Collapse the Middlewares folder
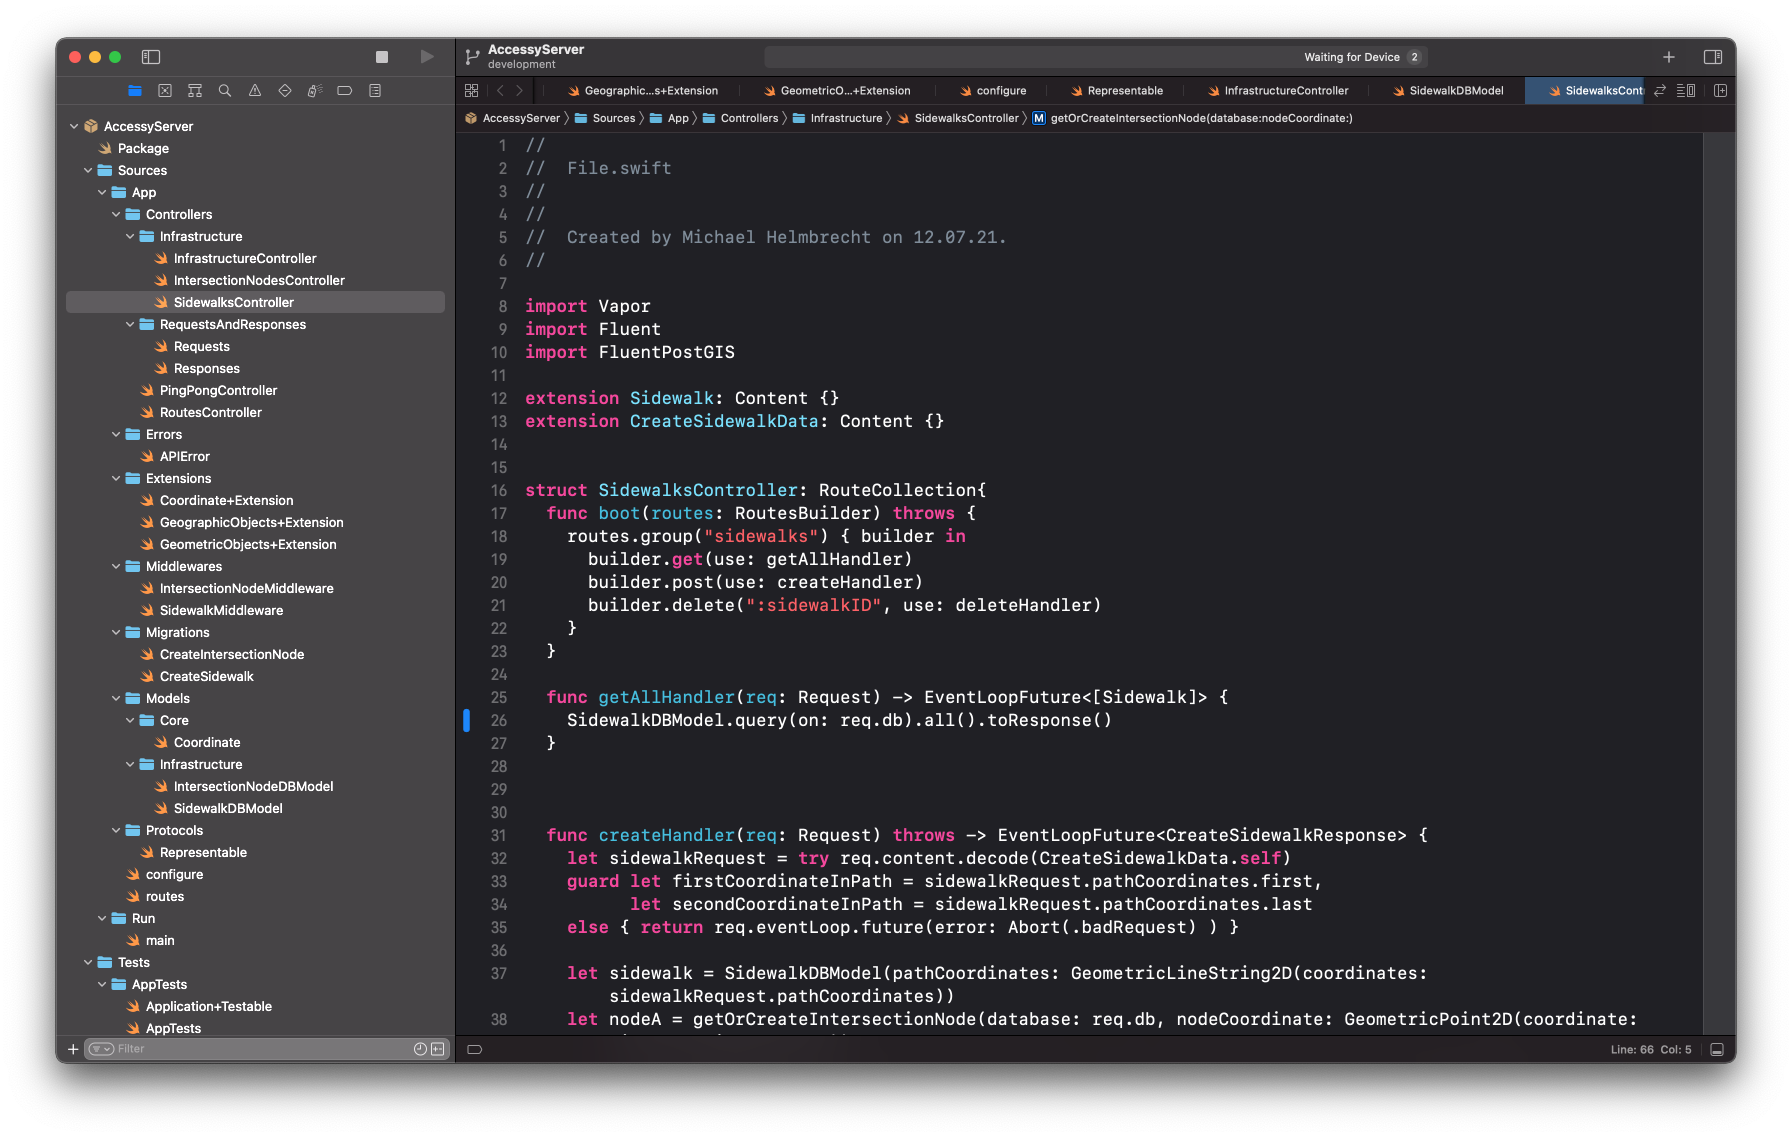1792x1137 pixels. click(x=116, y=567)
